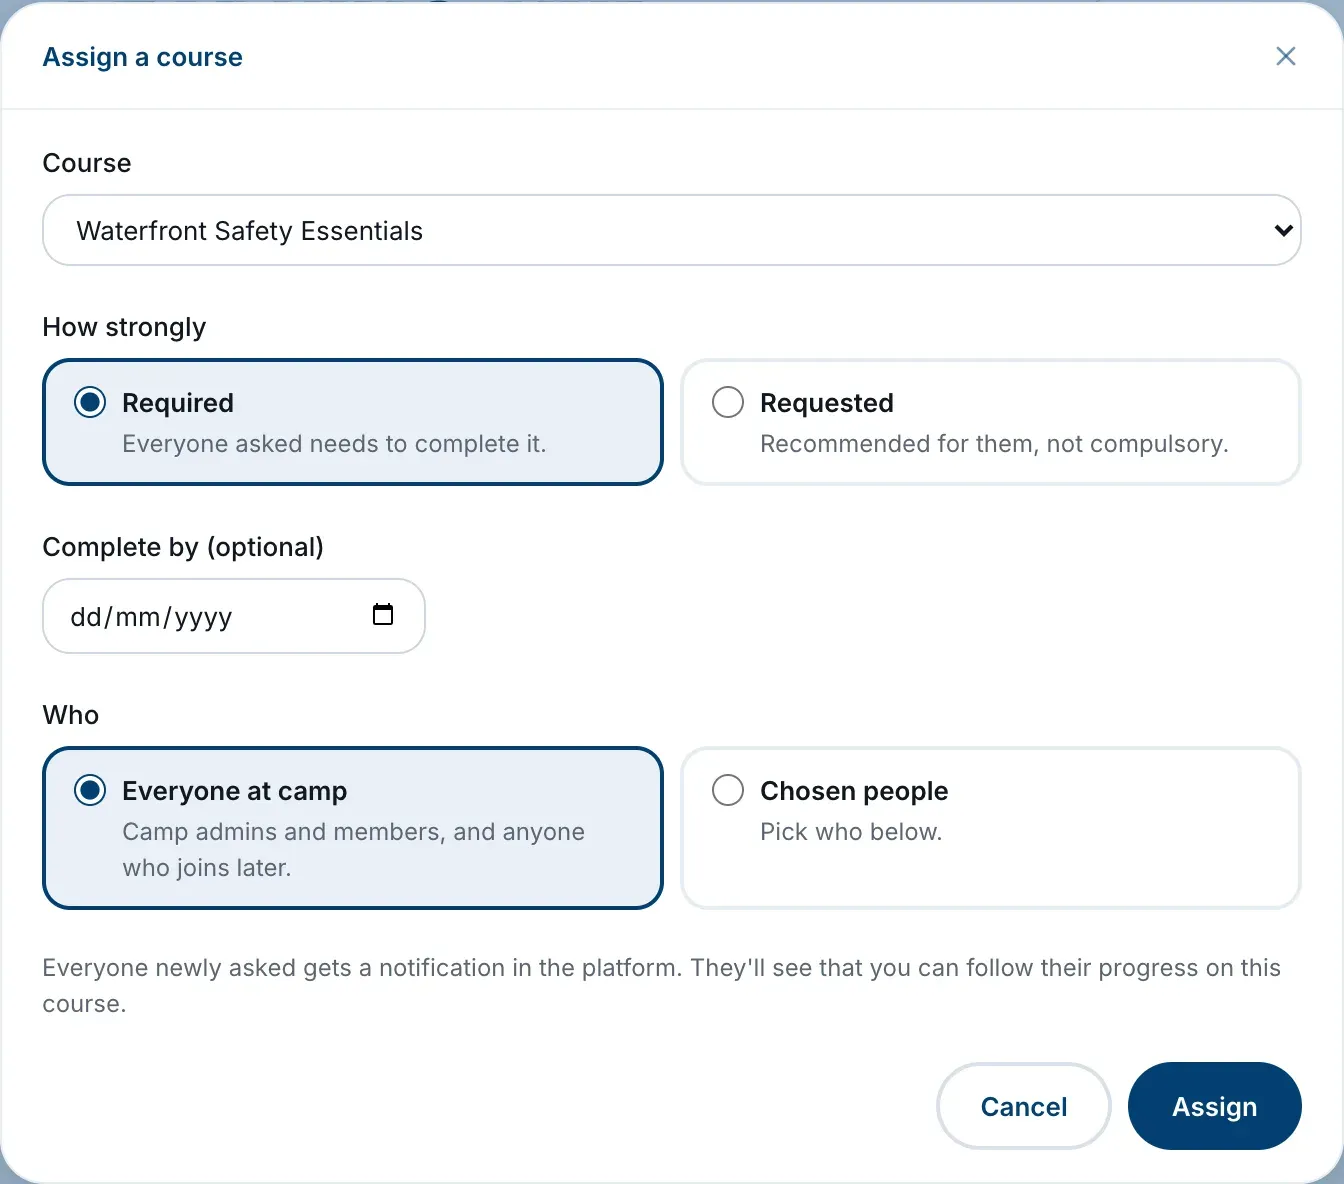Click the Course field label
This screenshot has width=1344, height=1184.
coord(87,163)
